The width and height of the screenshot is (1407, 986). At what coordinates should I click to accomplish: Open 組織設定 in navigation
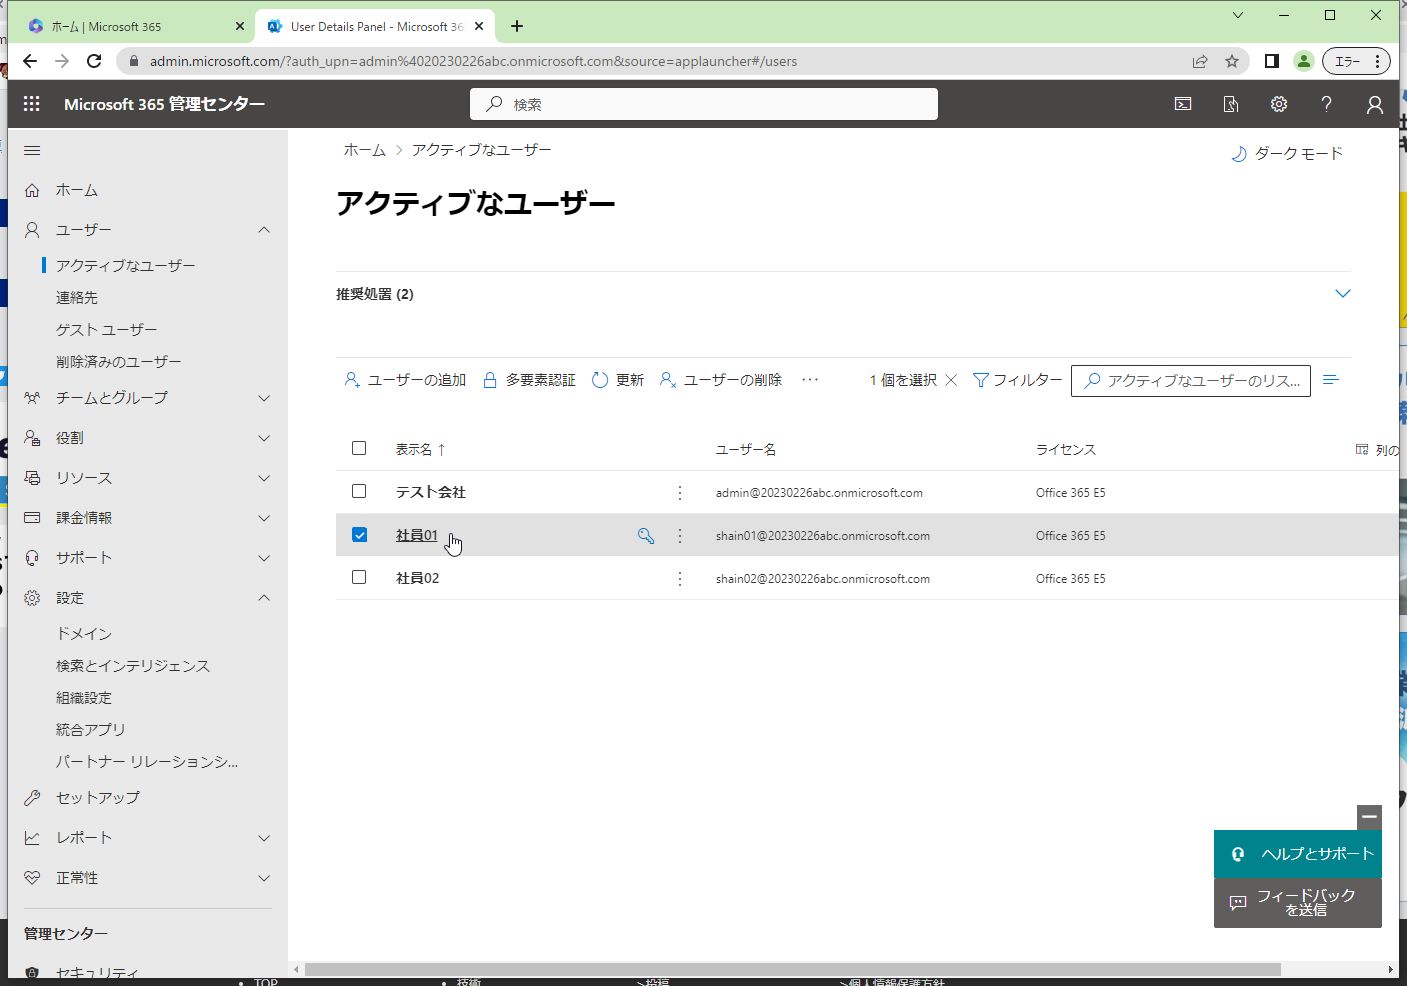[84, 698]
